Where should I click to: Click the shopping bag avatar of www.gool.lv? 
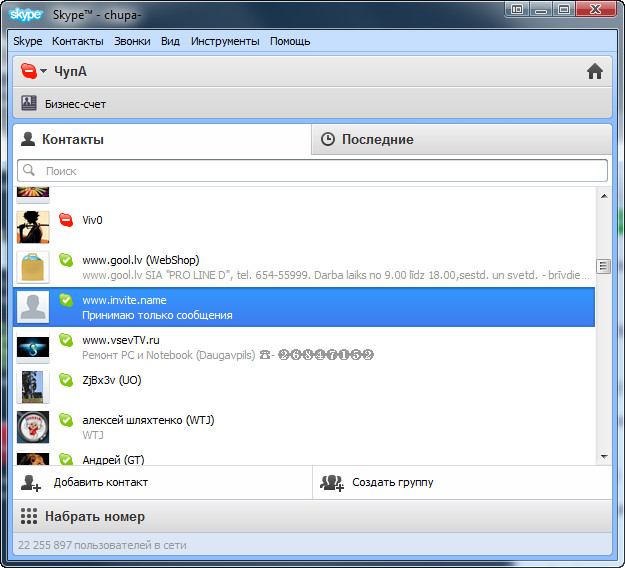coord(33,267)
